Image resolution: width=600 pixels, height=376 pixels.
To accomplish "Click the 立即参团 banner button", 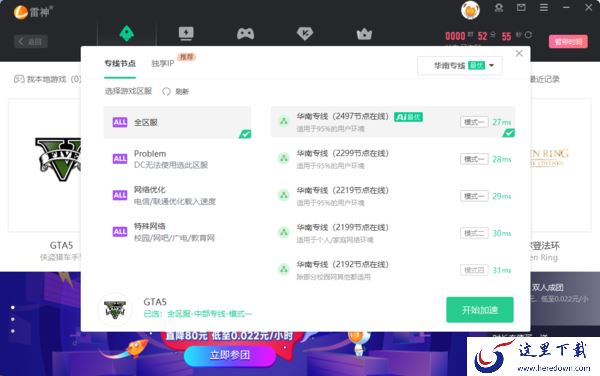I will pyautogui.click(x=230, y=355).
